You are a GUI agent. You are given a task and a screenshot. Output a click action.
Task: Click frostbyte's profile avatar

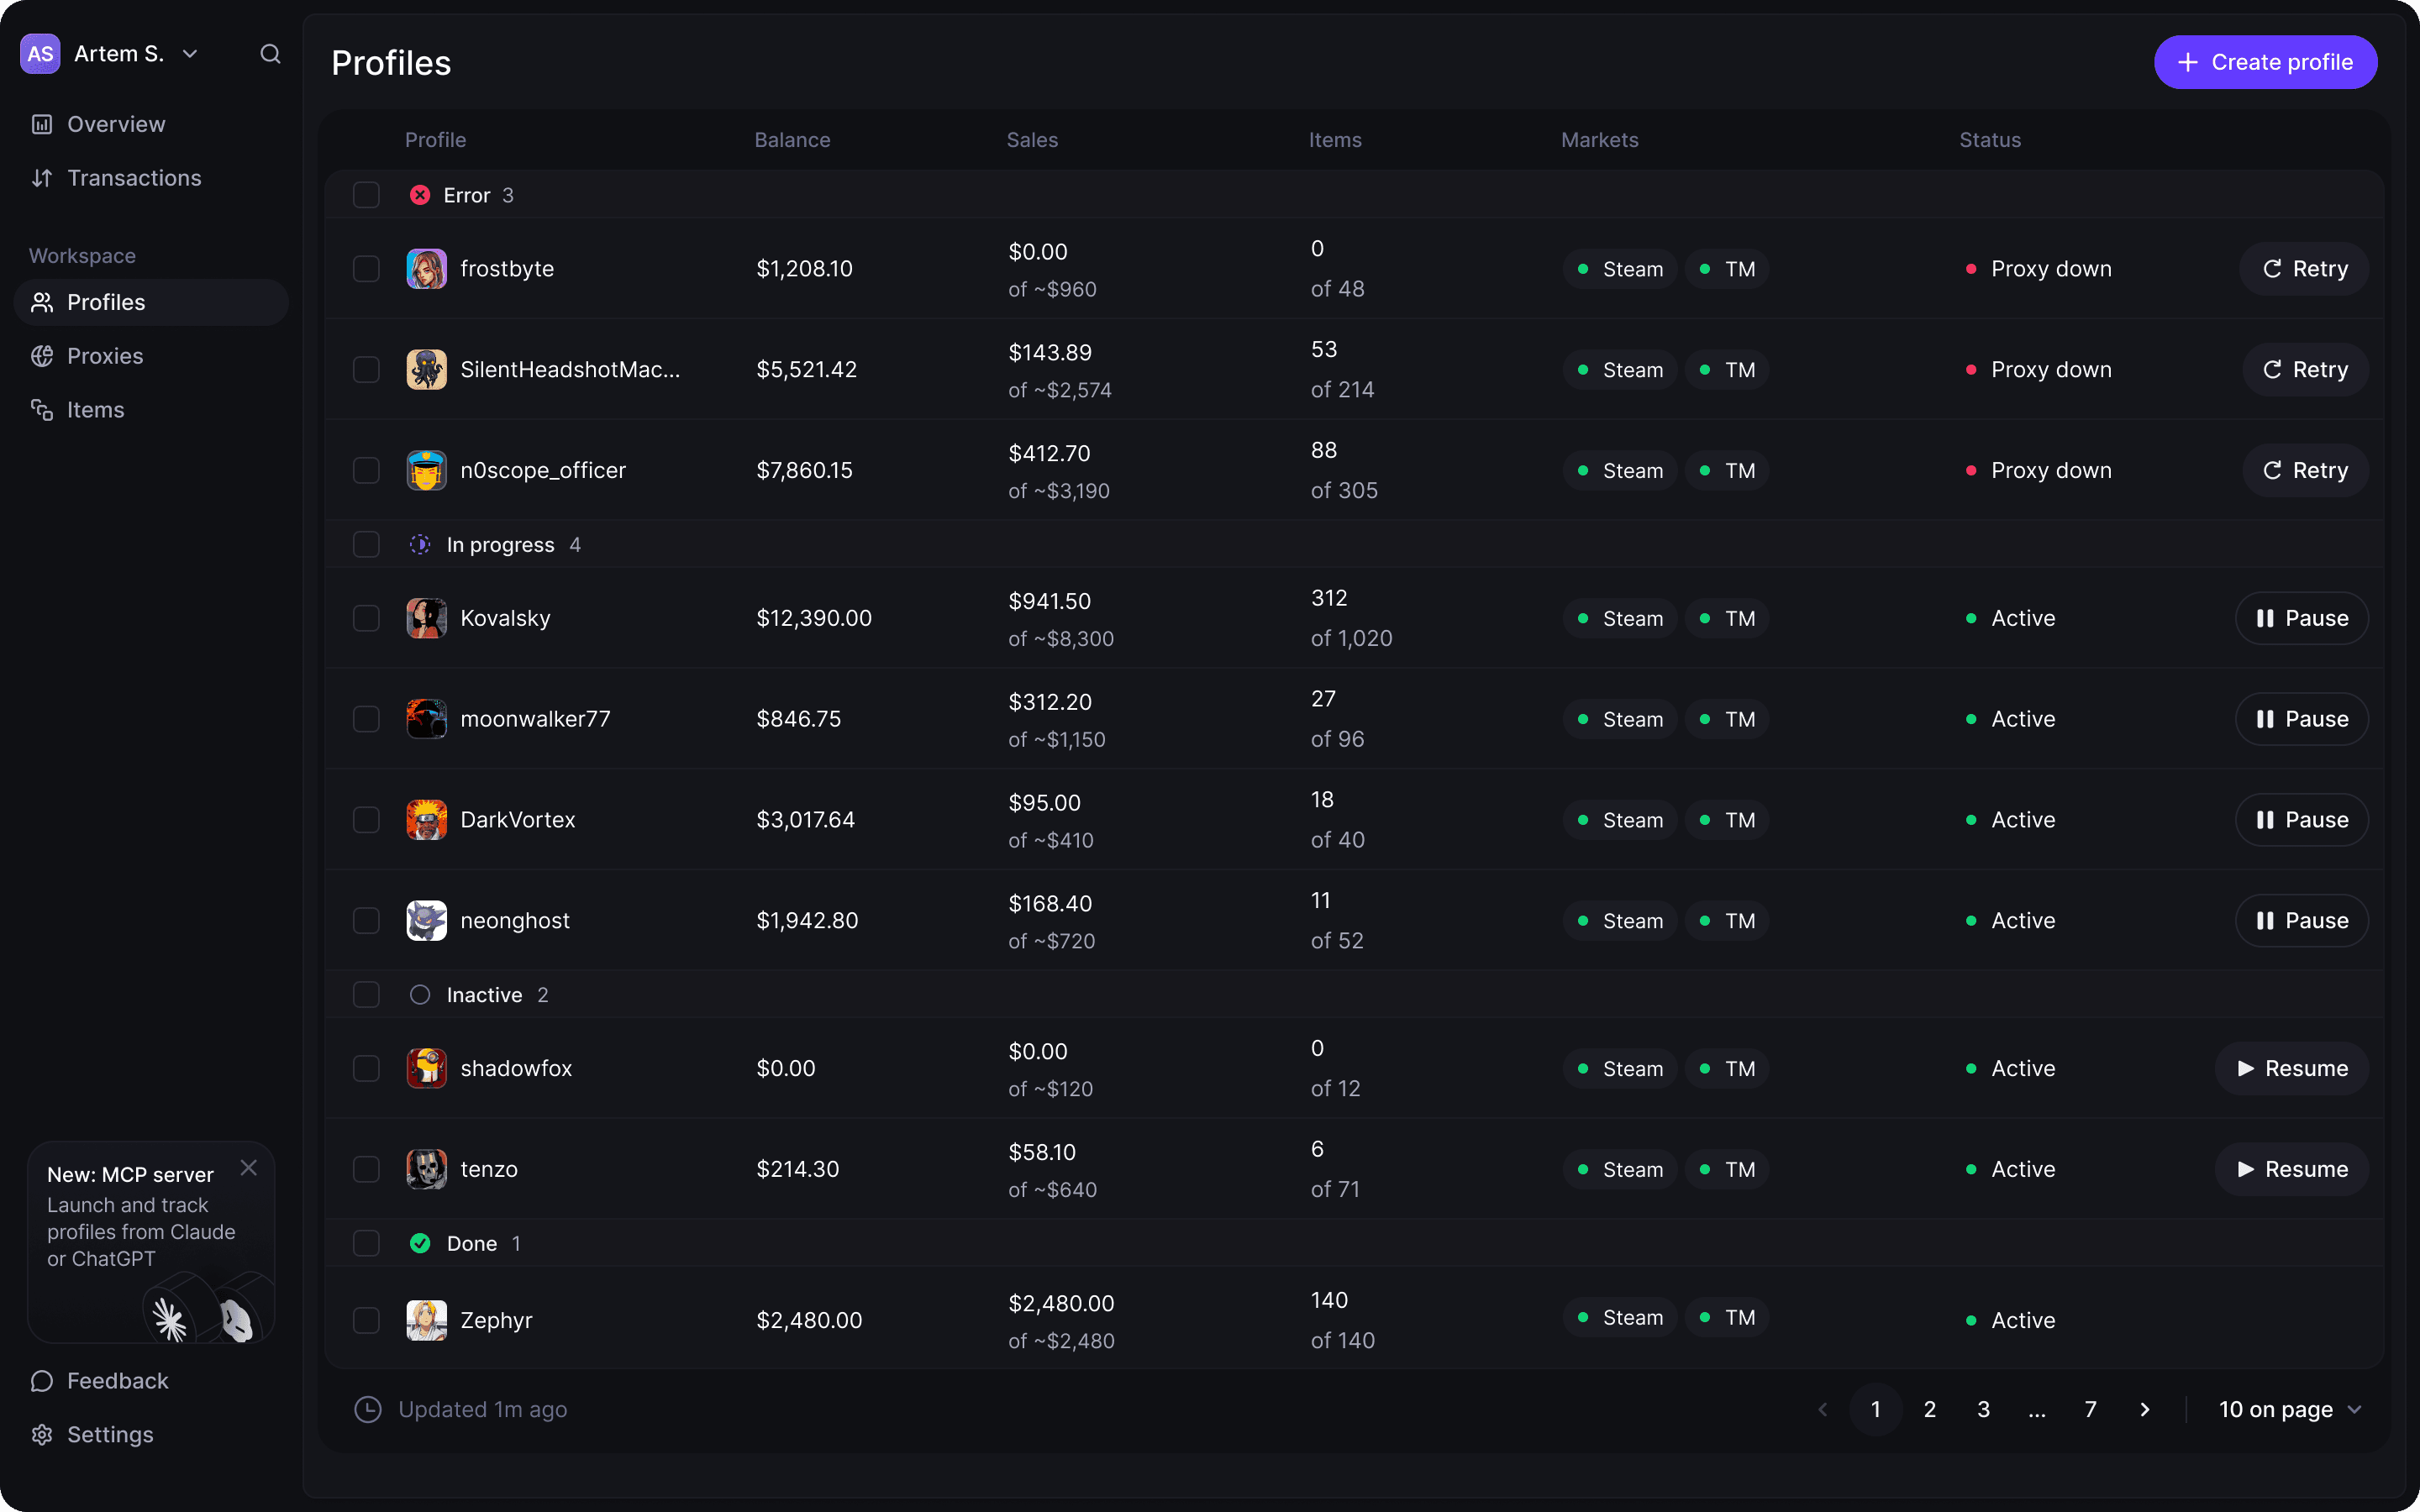click(426, 269)
